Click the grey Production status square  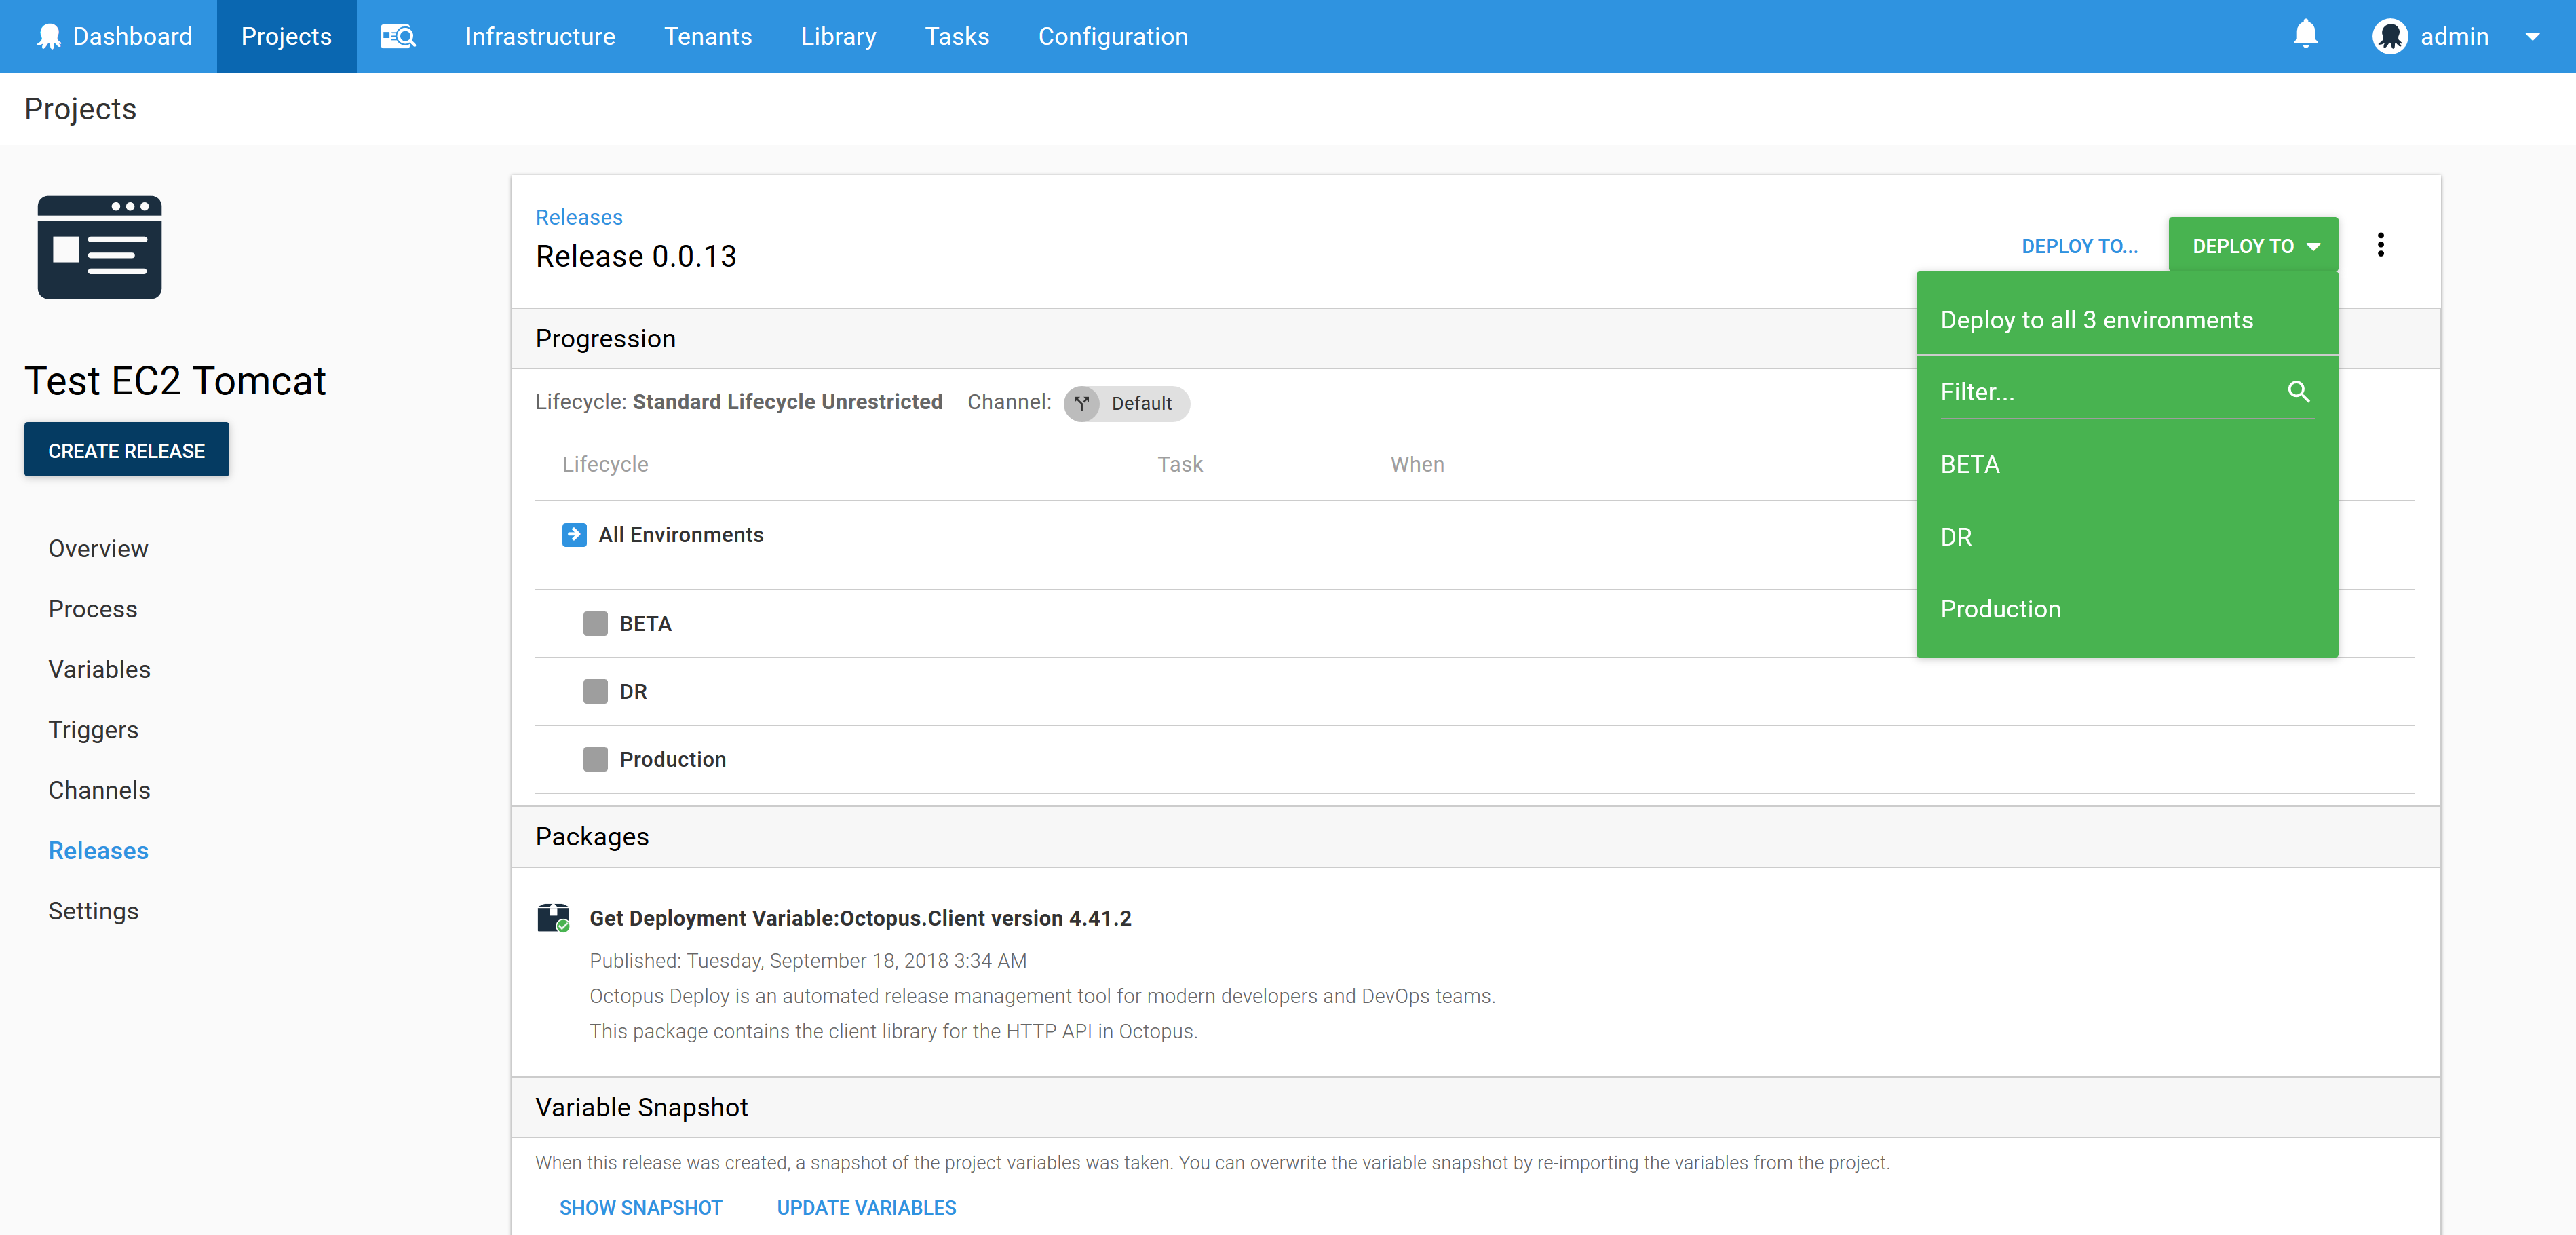[x=595, y=759]
